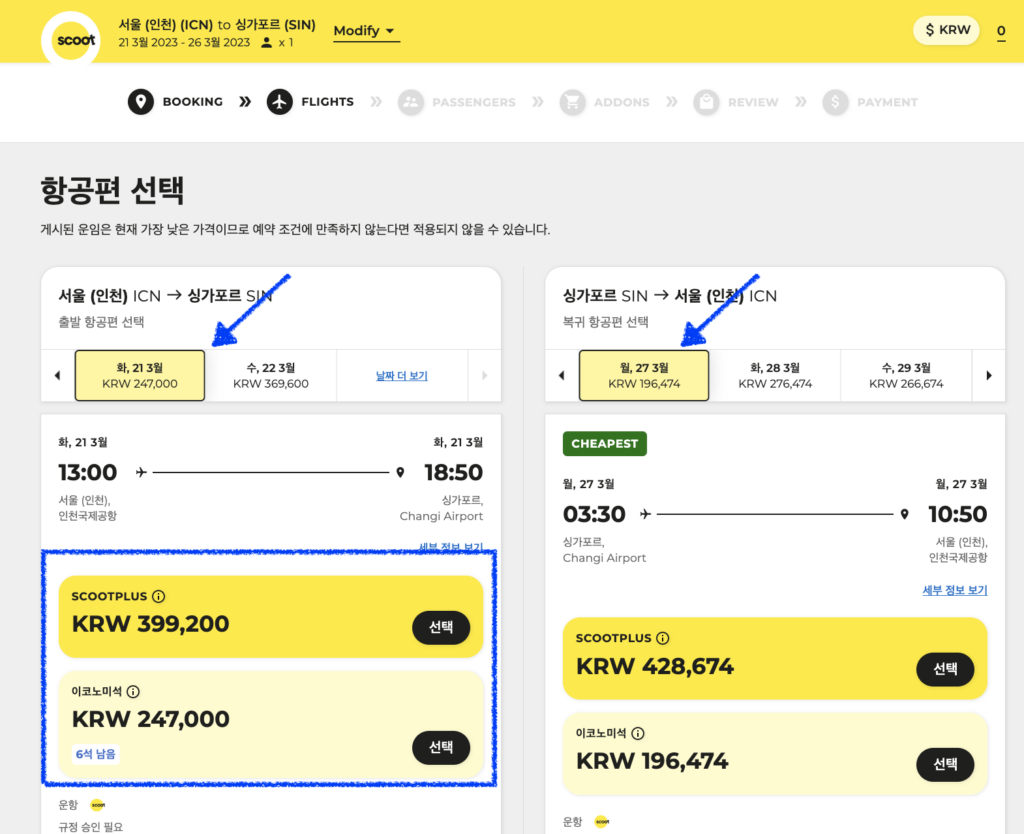The height and width of the screenshot is (834, 1024).
Task: Show info for return ScootPlus fare
Action: 663,638
